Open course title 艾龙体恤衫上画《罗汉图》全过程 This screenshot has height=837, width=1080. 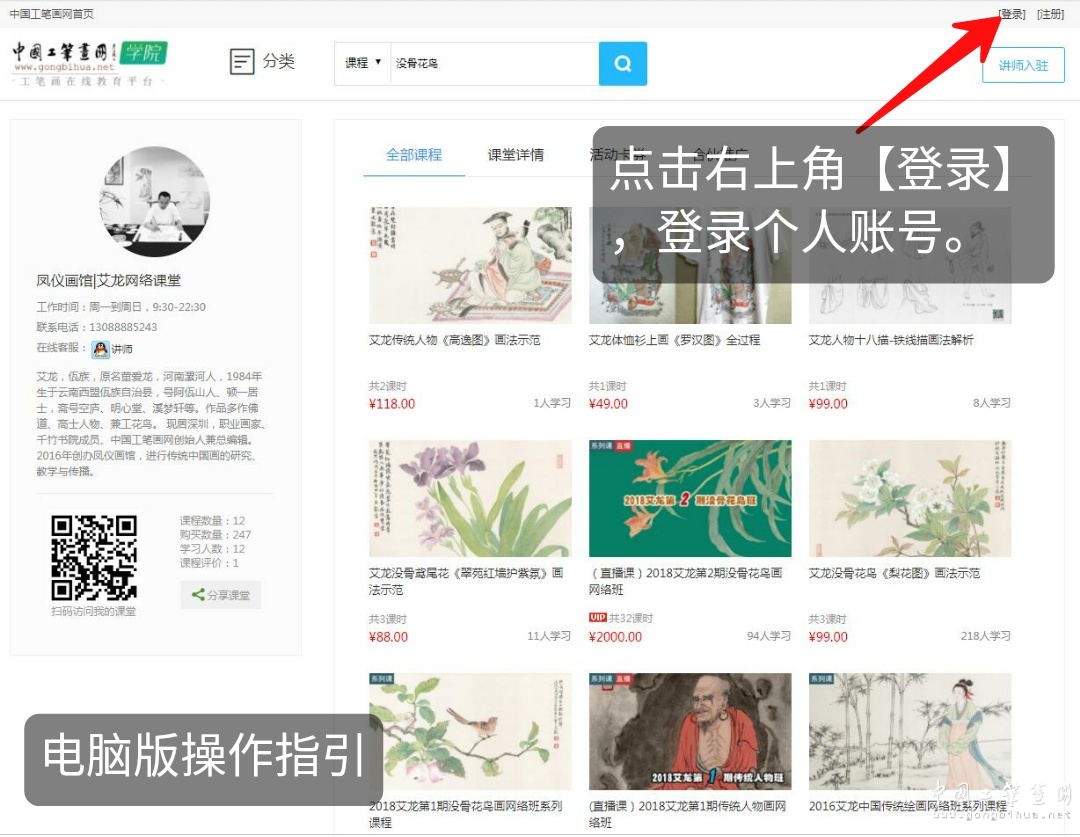(x=674, y=340)
